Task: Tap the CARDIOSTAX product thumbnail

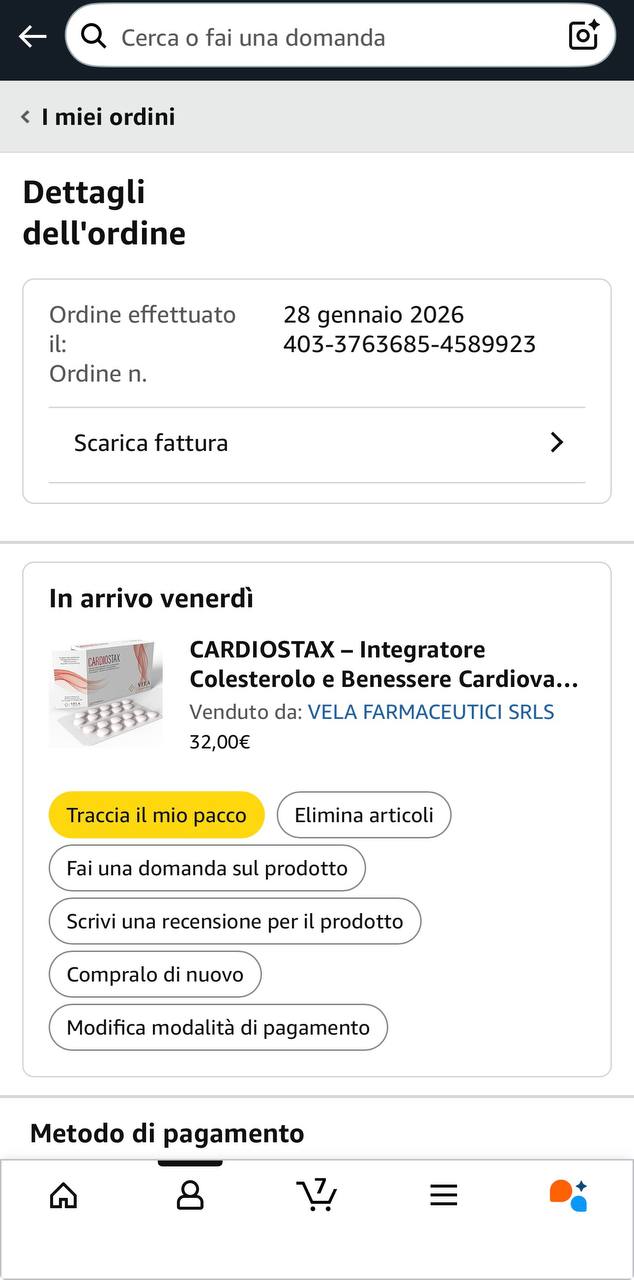Action: pyautogui.click(x=107, y=694)
